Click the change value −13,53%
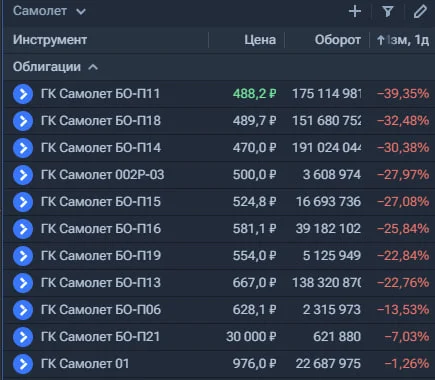435x380 pixels. pyautogui.click(x=403, y=310)
